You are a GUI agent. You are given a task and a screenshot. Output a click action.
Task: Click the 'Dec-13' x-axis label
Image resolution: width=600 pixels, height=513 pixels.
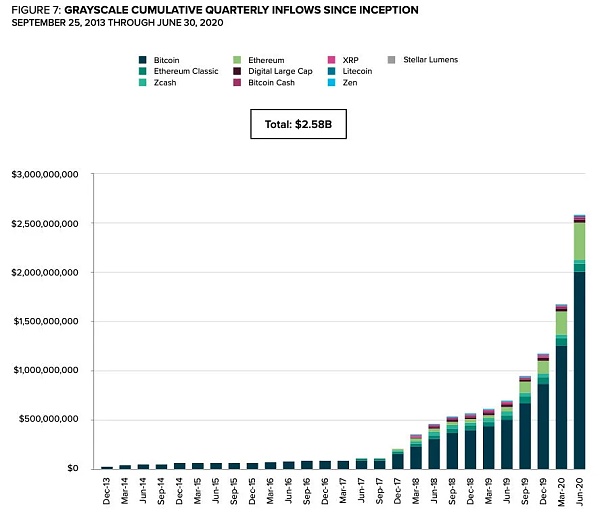106,491
